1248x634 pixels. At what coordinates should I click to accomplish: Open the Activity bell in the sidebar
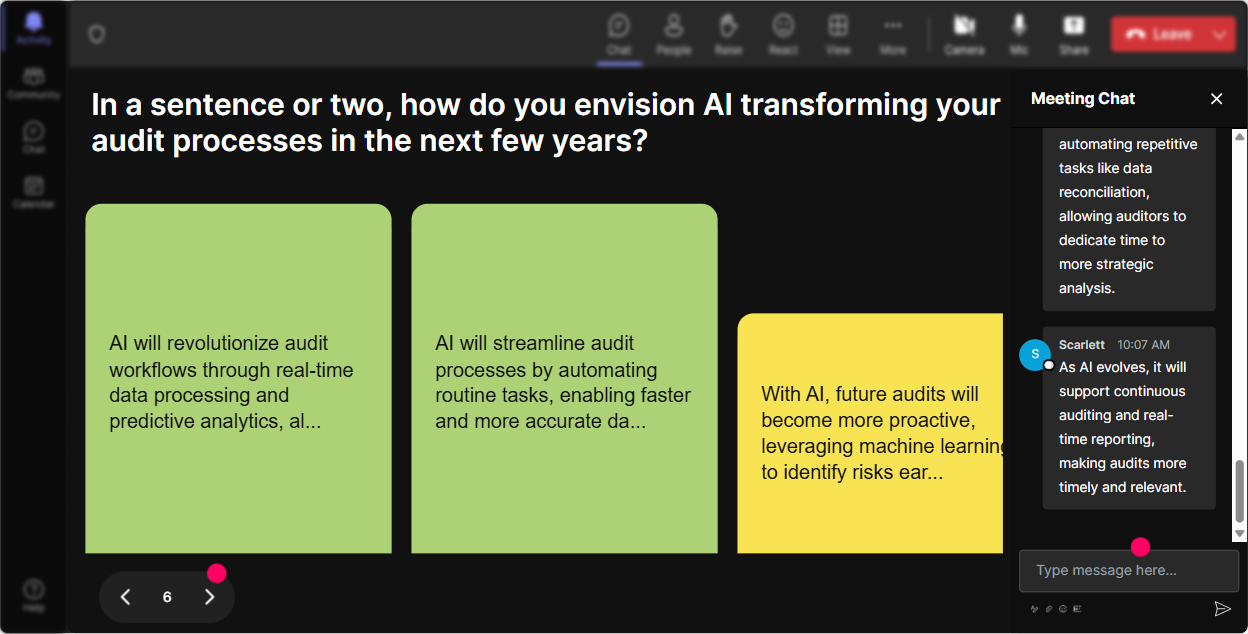pyautogui.click(x=33, y=27)
